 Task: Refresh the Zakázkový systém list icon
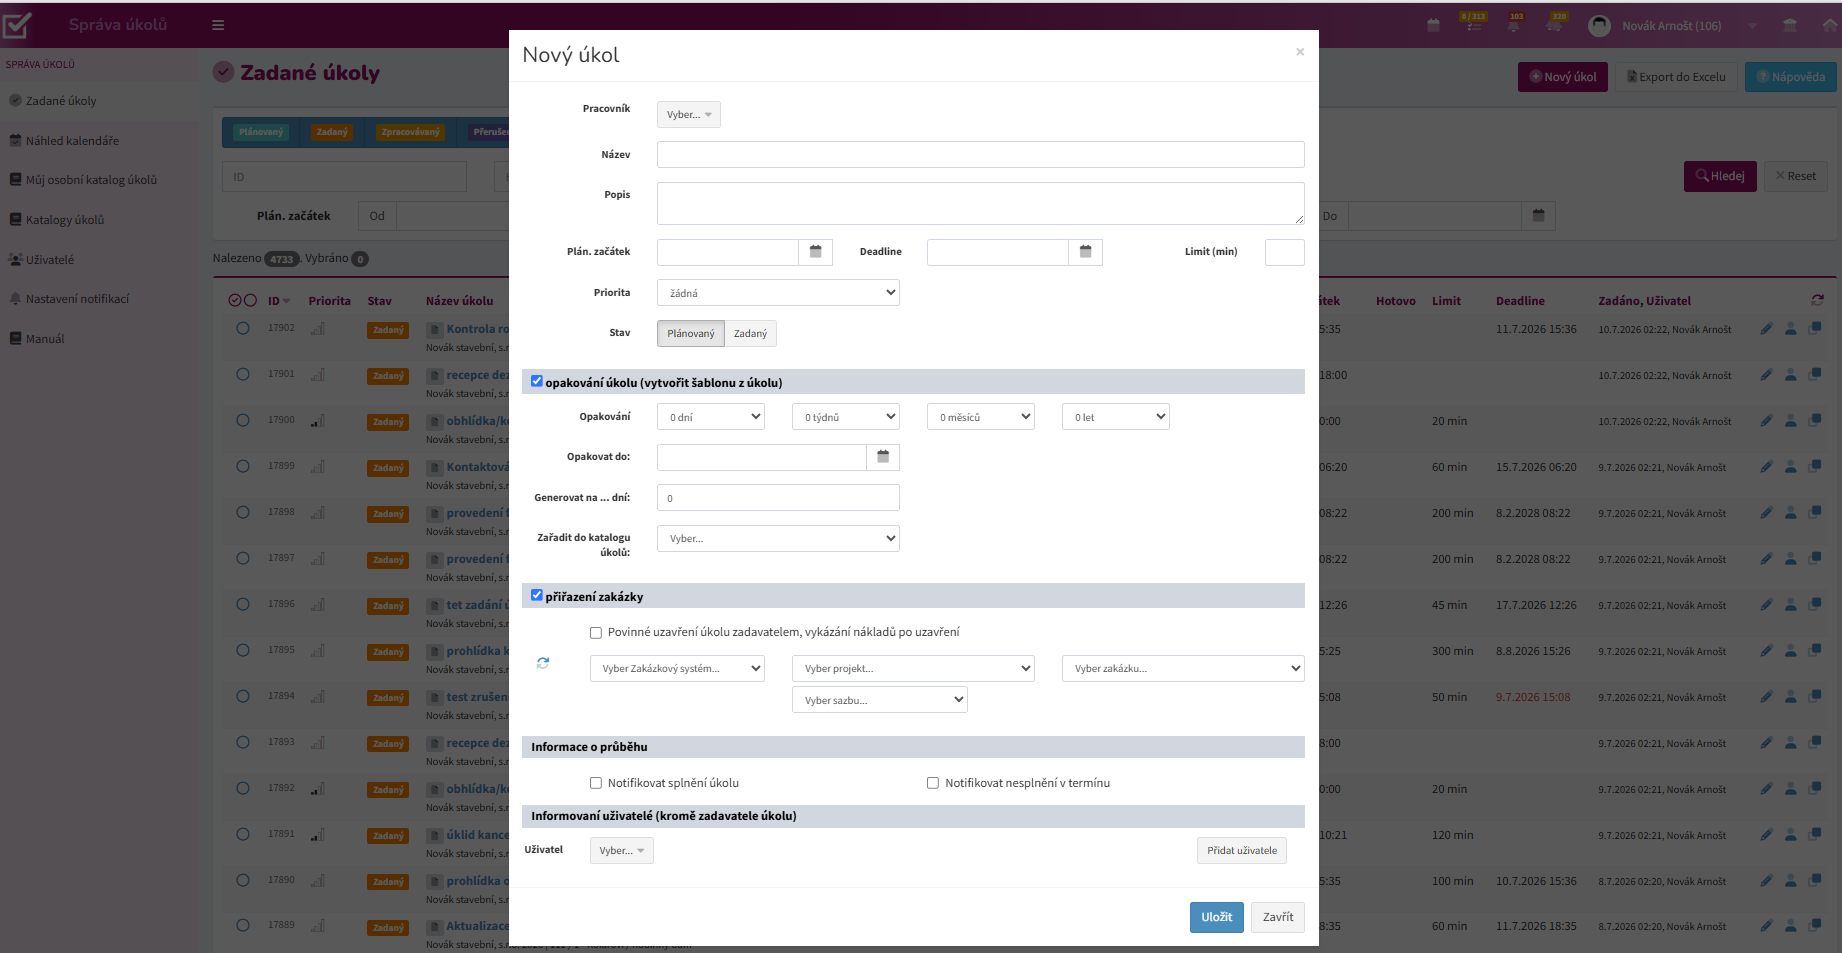[543, 663]
